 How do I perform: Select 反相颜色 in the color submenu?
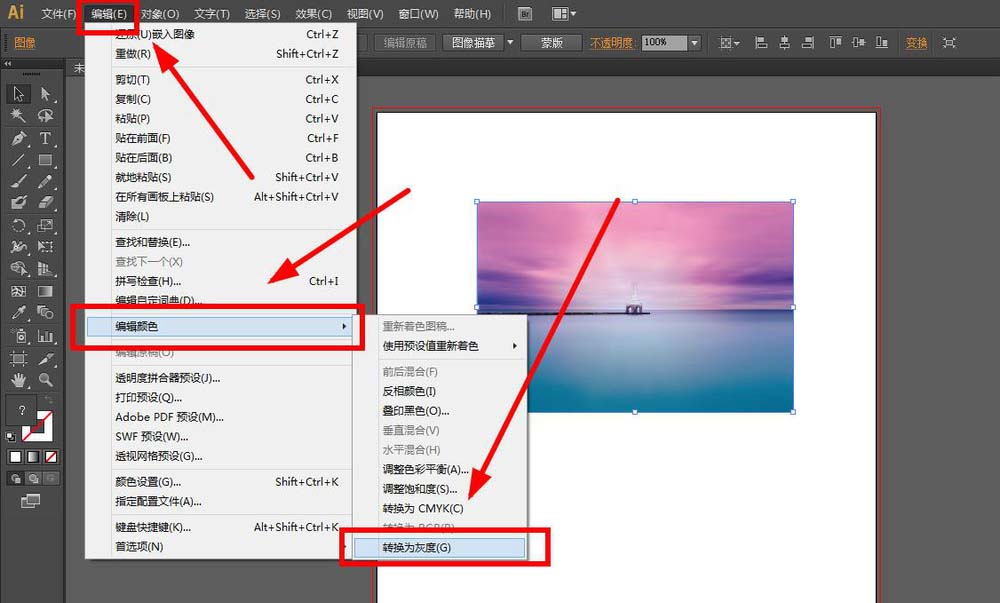click(407, 390)
